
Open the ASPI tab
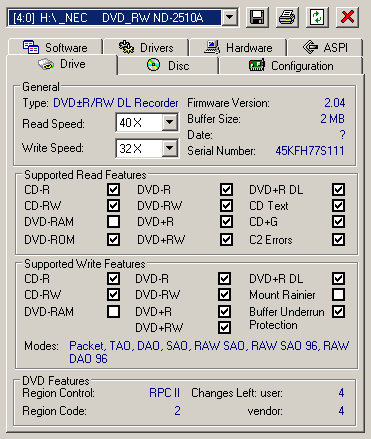[x=325, y=47]
